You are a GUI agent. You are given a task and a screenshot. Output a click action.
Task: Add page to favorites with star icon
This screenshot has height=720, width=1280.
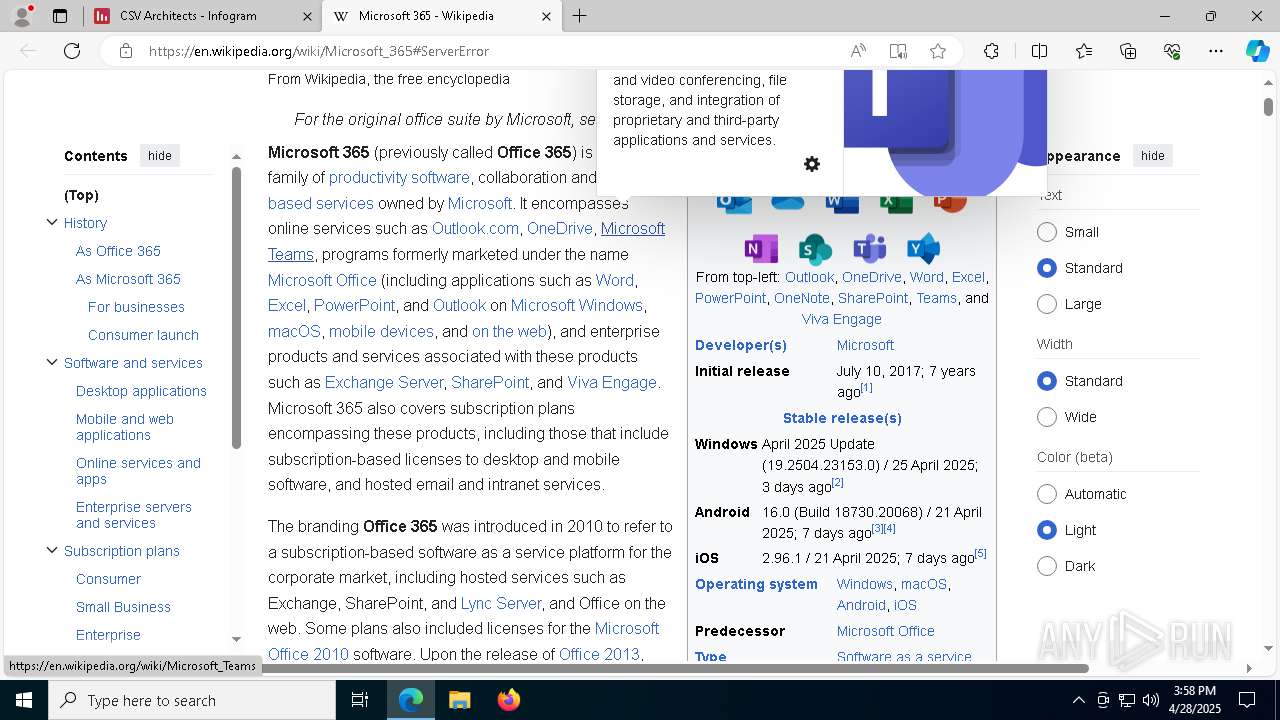click(938, 51)
